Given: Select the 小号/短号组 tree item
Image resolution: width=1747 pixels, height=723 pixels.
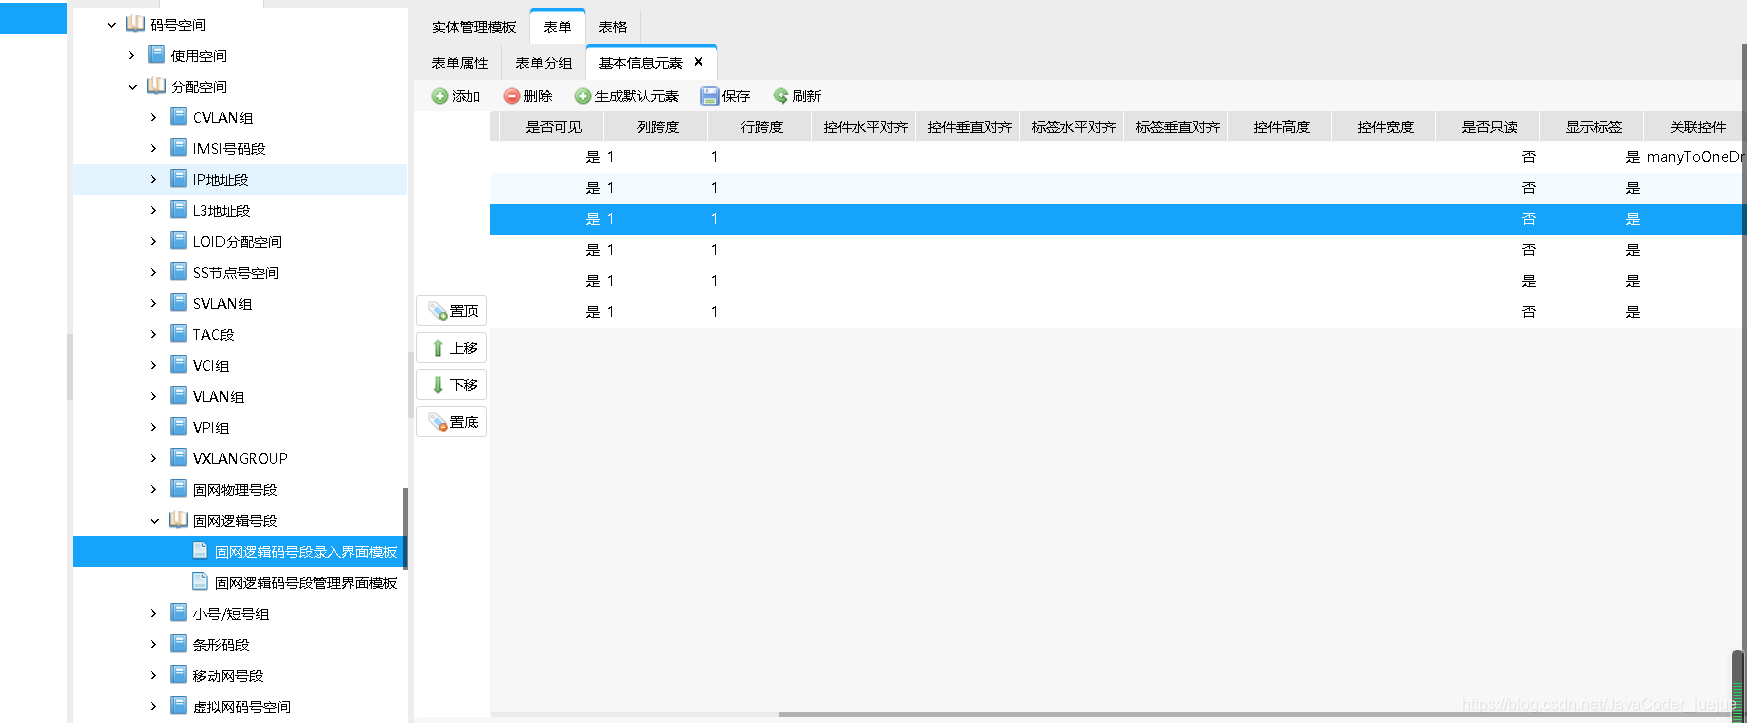Looking at the screenshot, I should pos(231,614).
